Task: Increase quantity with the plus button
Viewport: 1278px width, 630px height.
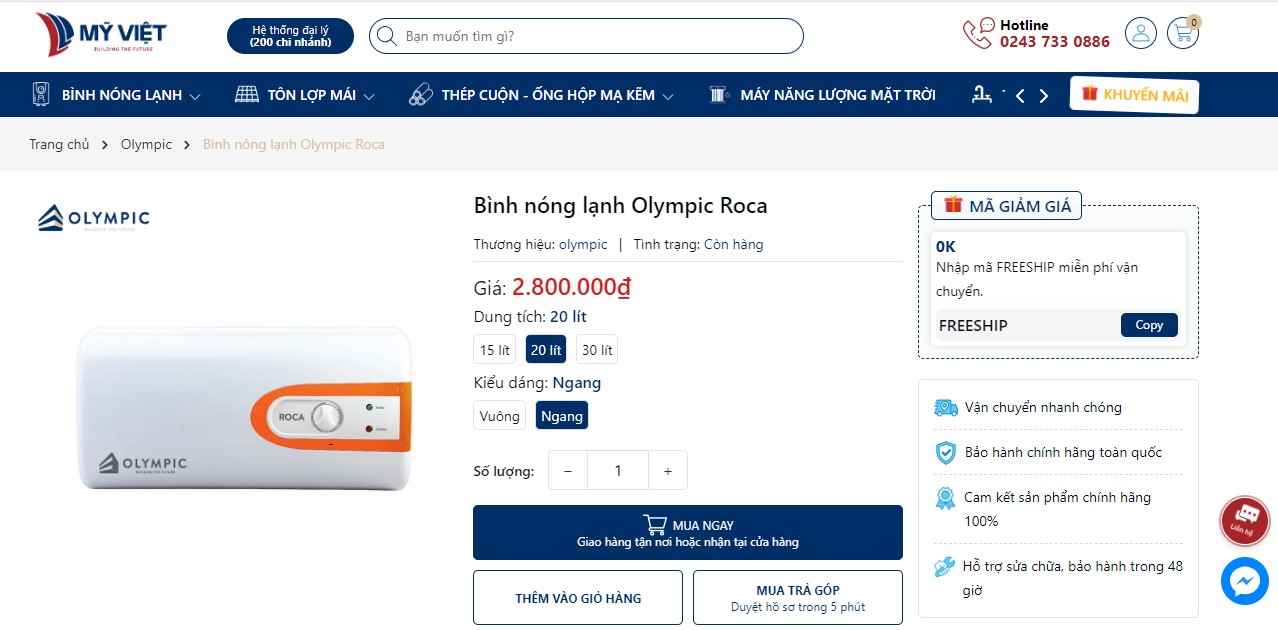Action: (x=668, y=471)
